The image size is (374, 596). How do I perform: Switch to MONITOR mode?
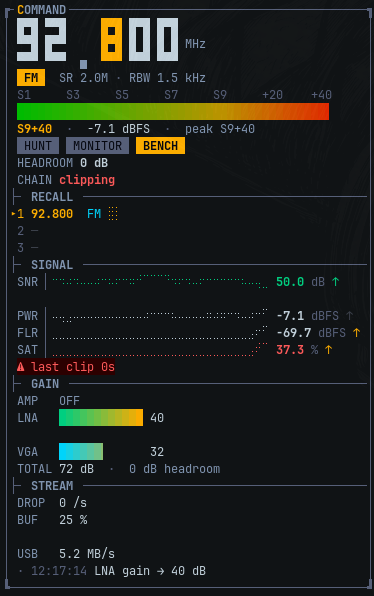click(97, 146)
